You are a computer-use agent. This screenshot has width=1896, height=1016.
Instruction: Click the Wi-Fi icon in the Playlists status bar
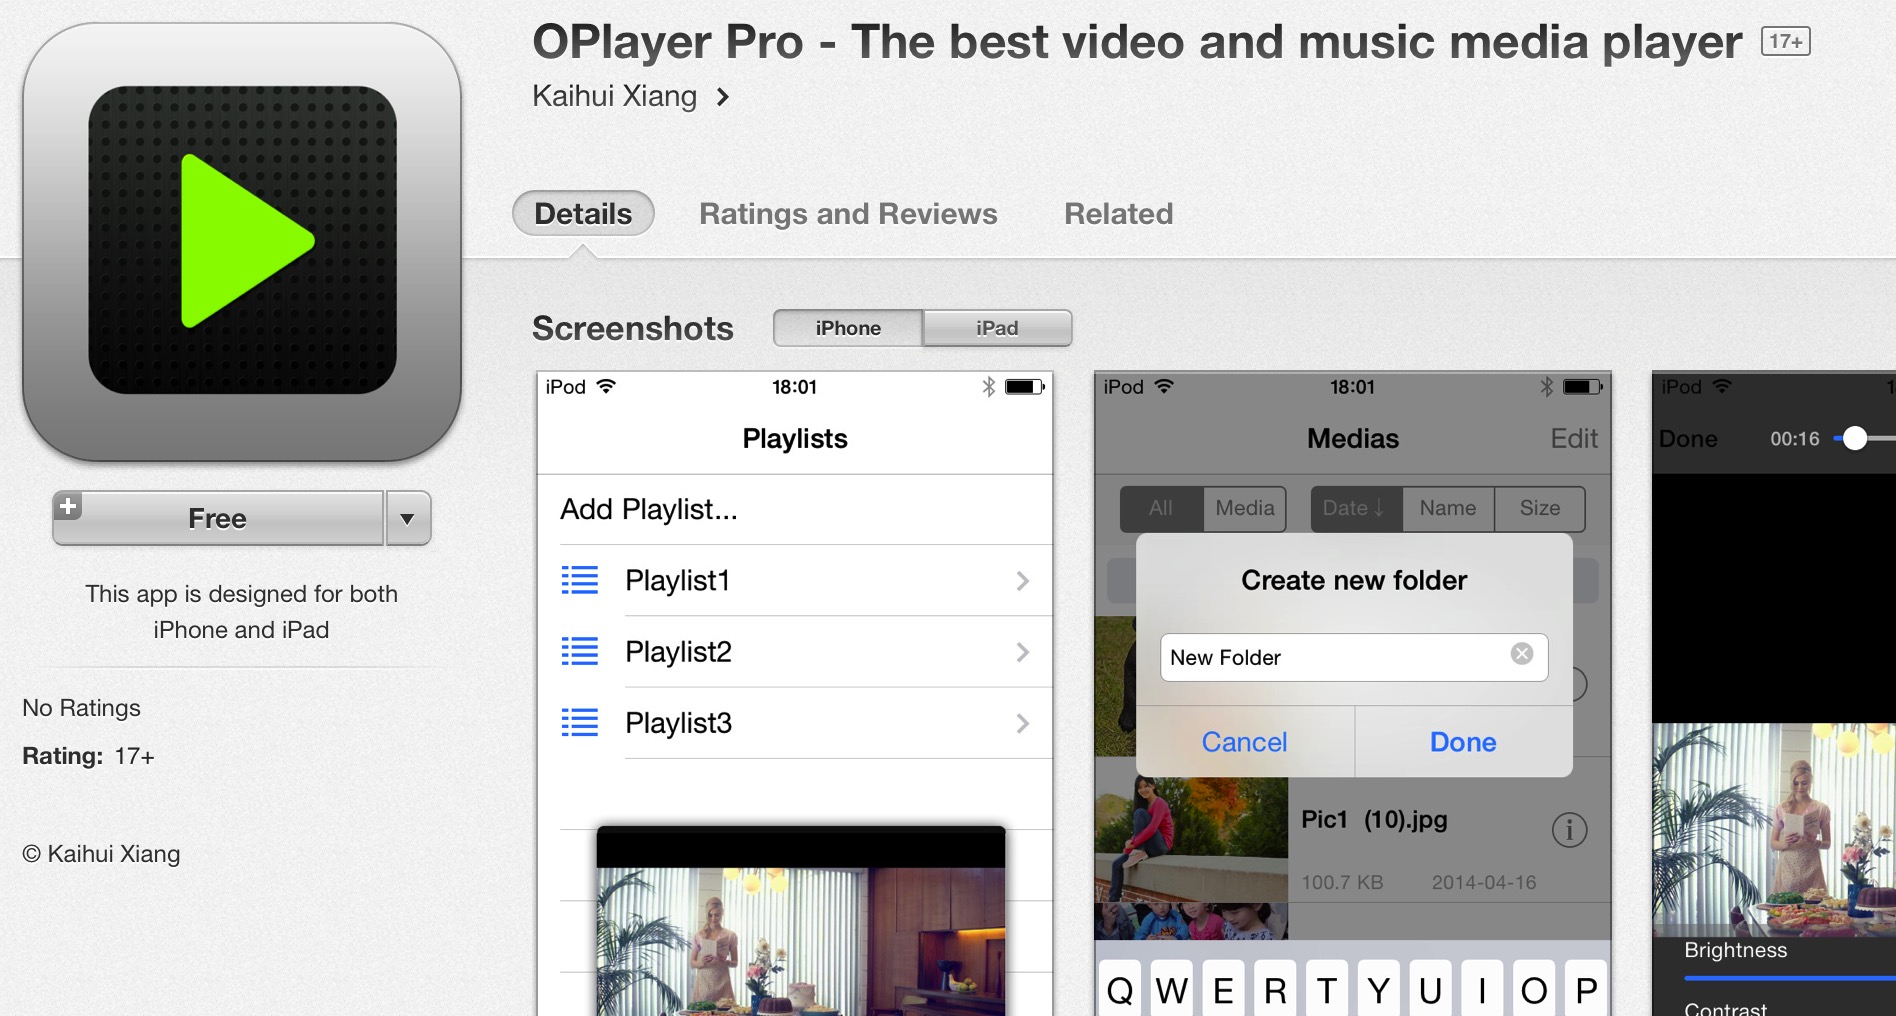point(607,387)
